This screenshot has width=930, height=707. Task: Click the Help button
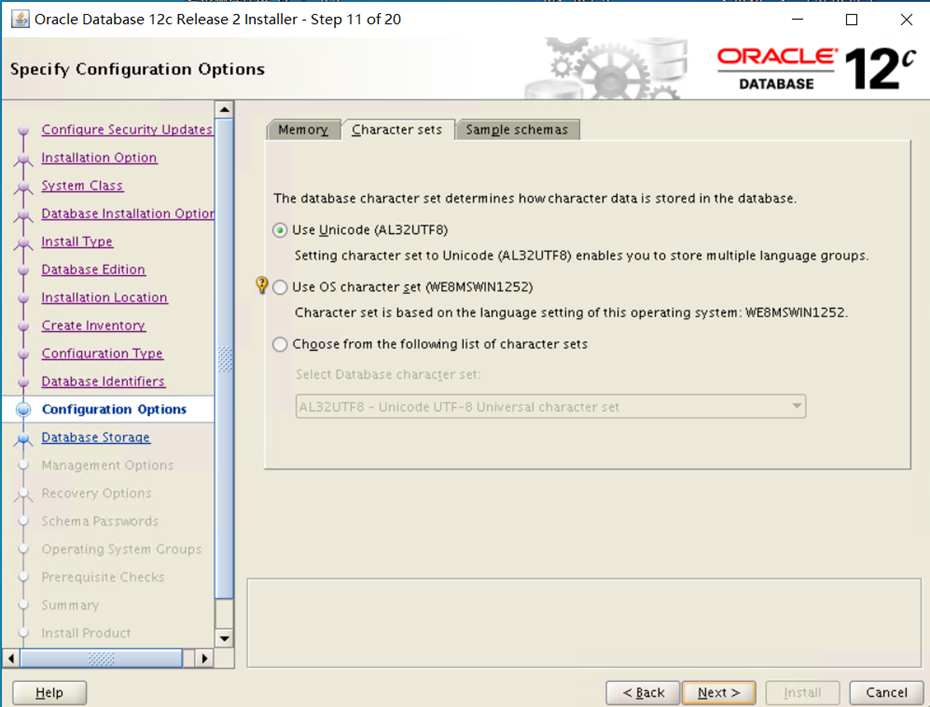click(x=49, y=692)
